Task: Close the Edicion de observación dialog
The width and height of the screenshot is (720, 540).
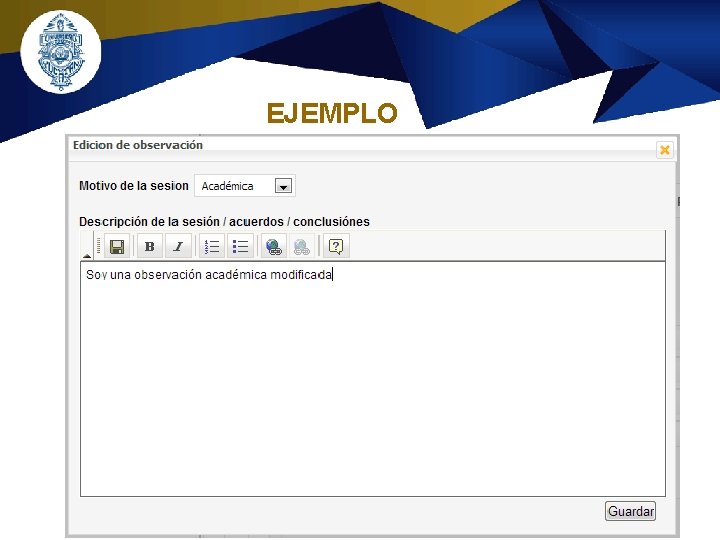Action: (664, 150)
